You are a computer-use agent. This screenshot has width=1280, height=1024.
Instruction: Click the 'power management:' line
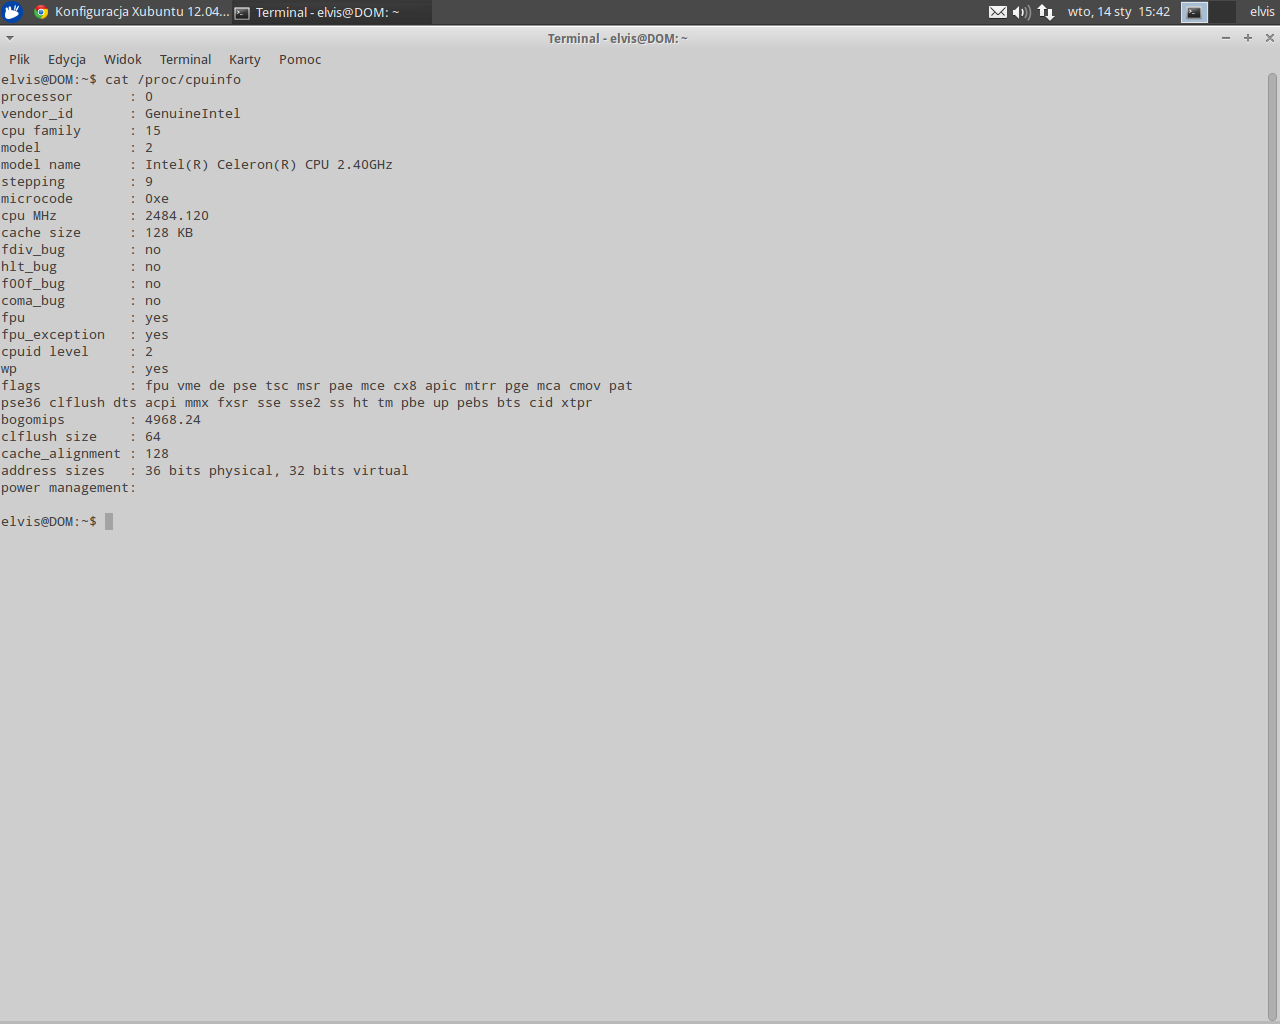coord(69,488)
